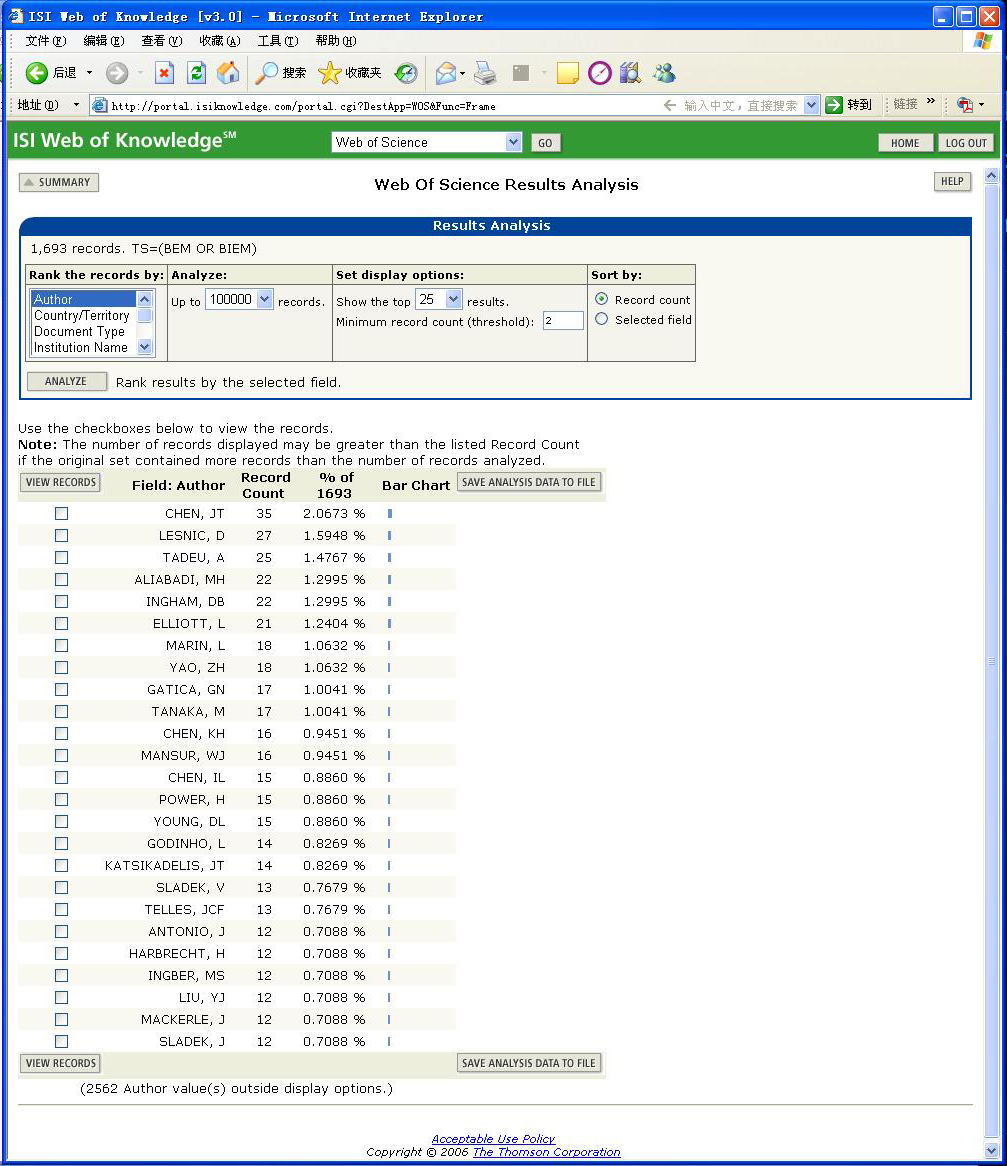The height and width of the screenshot is (1166, 1007).
Task: Click the yellow note toolbar icon
Action: (567, 73)
